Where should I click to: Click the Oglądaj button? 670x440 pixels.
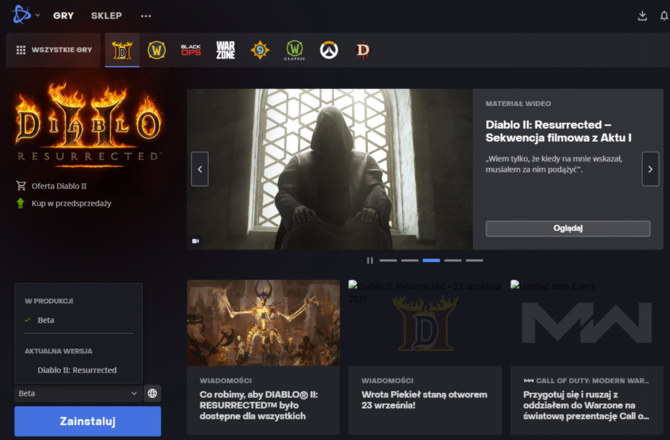click(x=568, y=229)
